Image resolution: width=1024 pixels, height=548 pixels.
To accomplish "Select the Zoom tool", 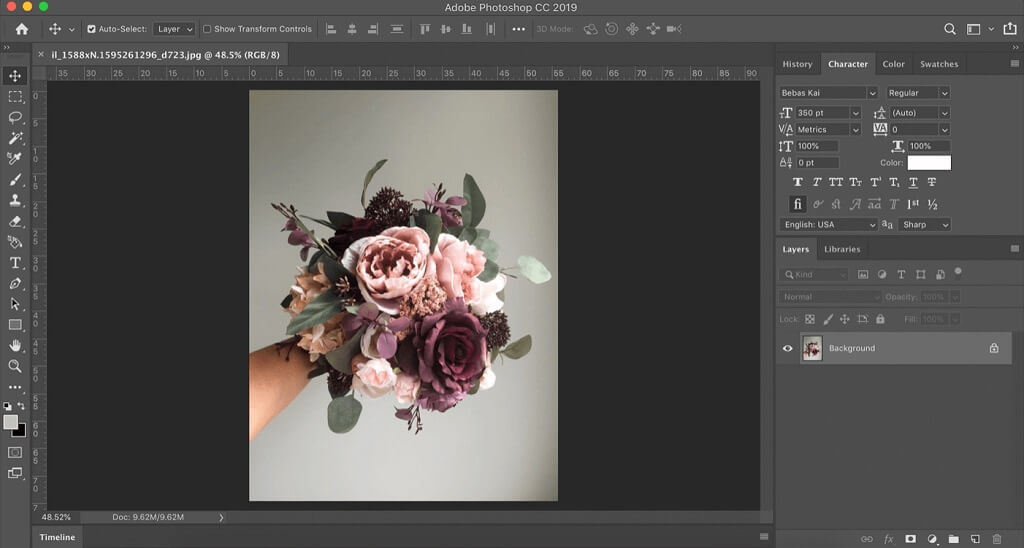I will (x=14, y=366).
